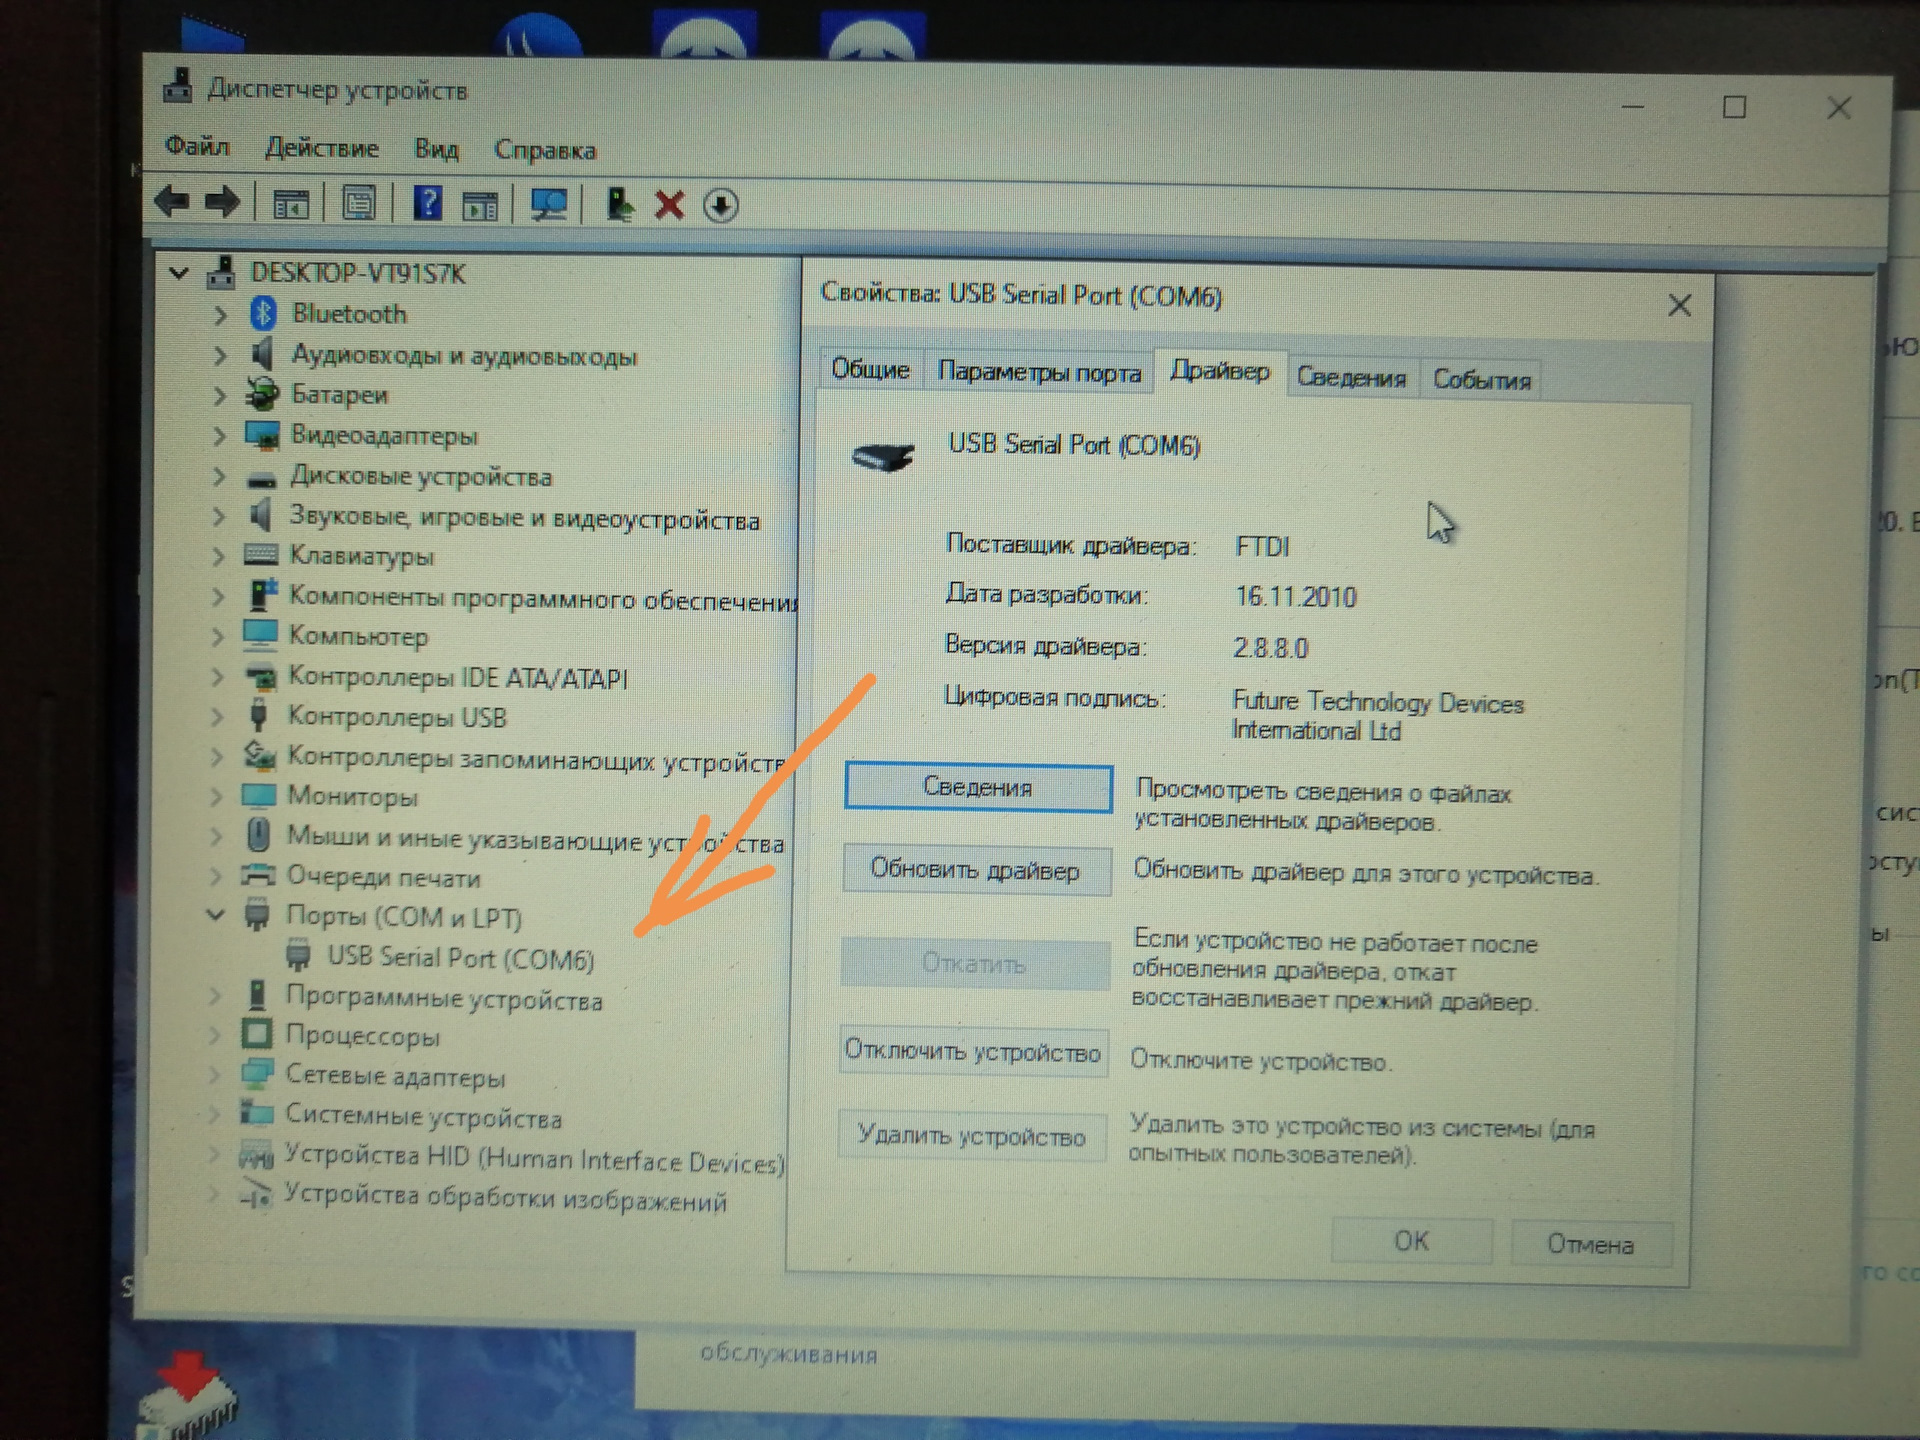1920x1440 pixels.
Task: Close the USB Serial Port properties dialog
Action: click(x=1680, y=306)
